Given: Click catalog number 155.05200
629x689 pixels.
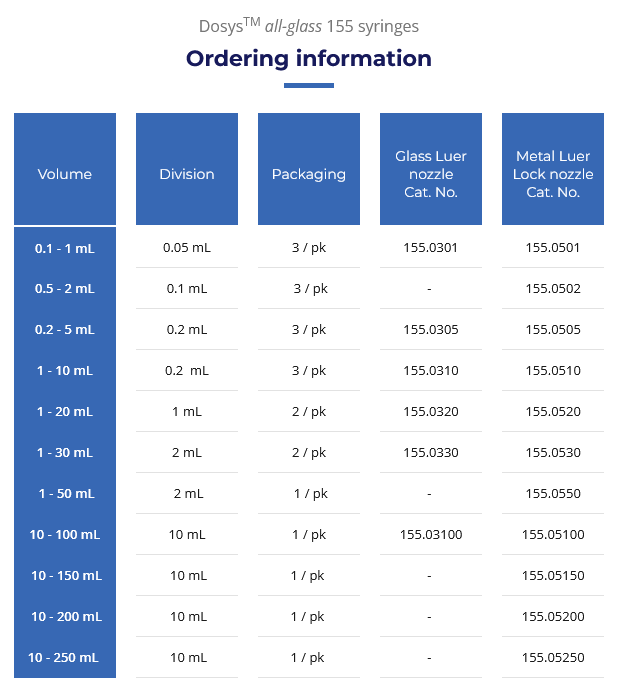Looking at the screenshot, I should [553, 617].
